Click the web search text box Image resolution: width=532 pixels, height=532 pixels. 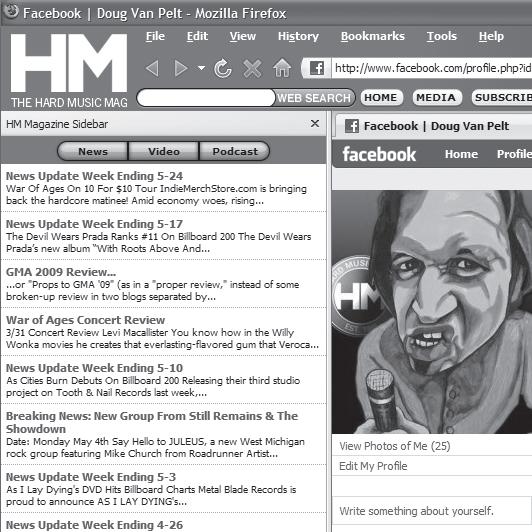tap(206, 98)
